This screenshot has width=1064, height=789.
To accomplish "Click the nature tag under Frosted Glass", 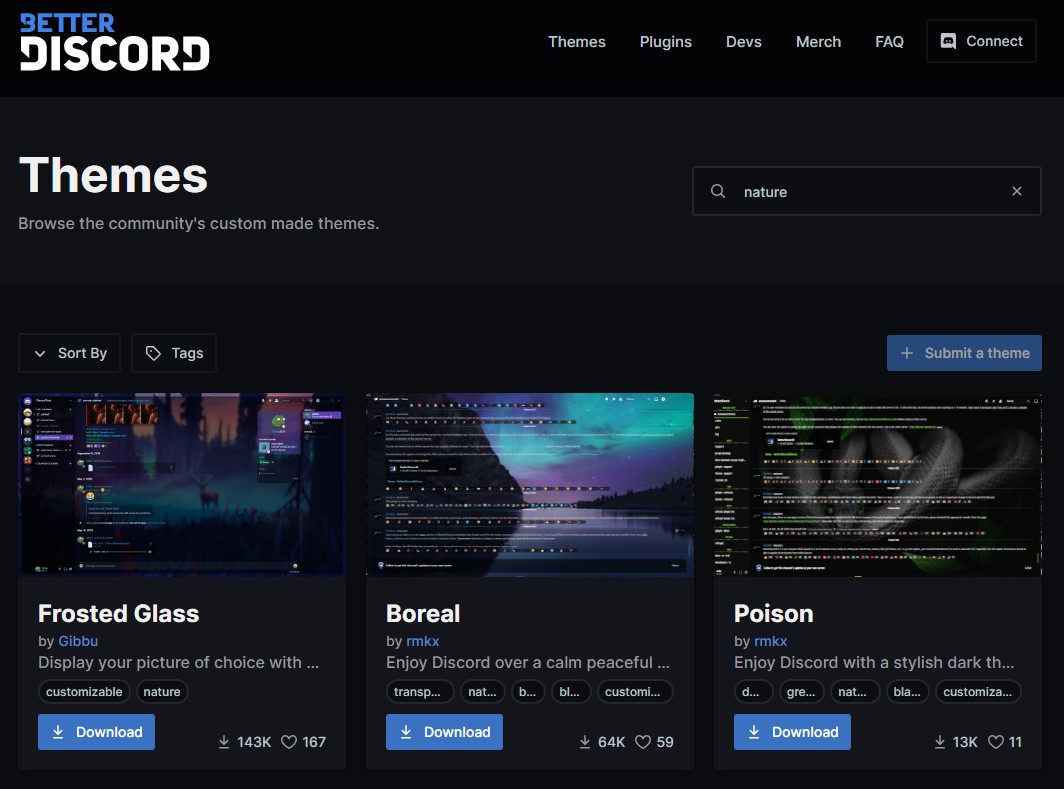I will click(x=162, y=691).
